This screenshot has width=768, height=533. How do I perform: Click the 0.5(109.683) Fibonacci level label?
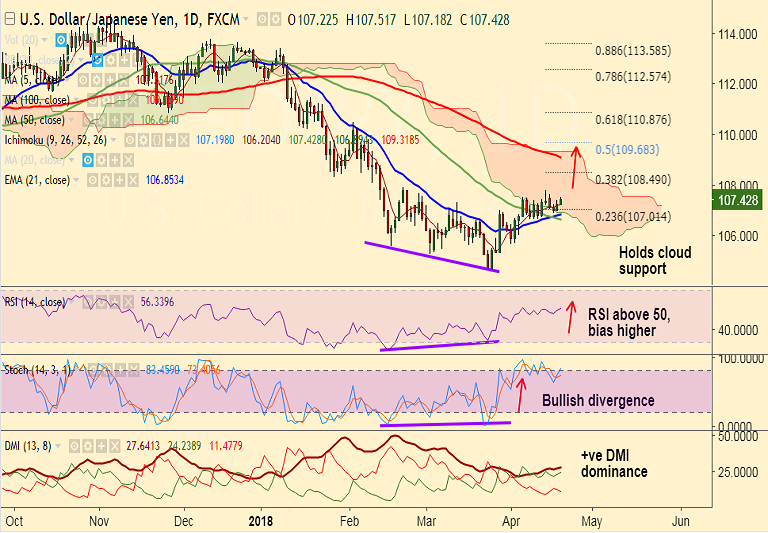click(627, 150)
